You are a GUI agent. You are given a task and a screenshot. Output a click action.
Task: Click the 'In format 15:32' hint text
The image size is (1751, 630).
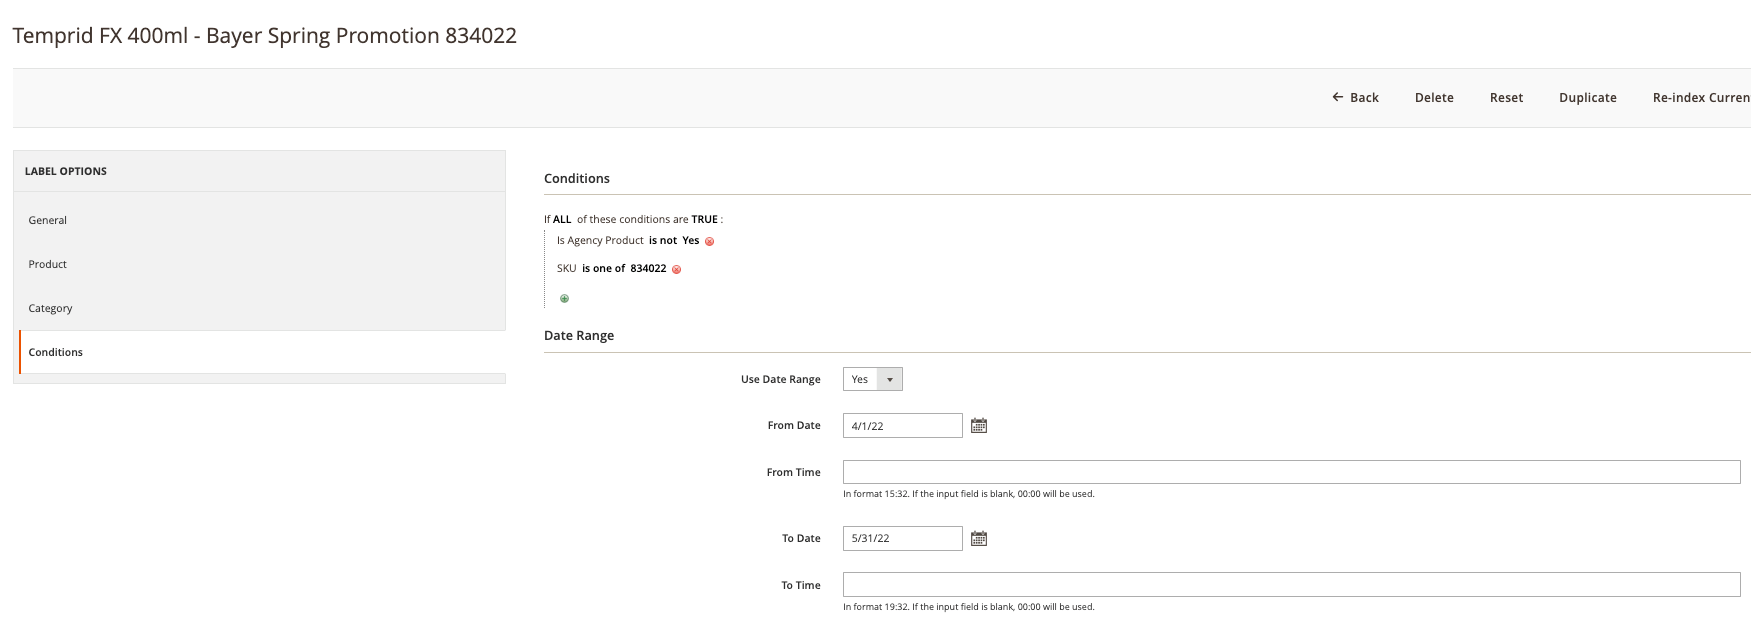coord(969,494)
